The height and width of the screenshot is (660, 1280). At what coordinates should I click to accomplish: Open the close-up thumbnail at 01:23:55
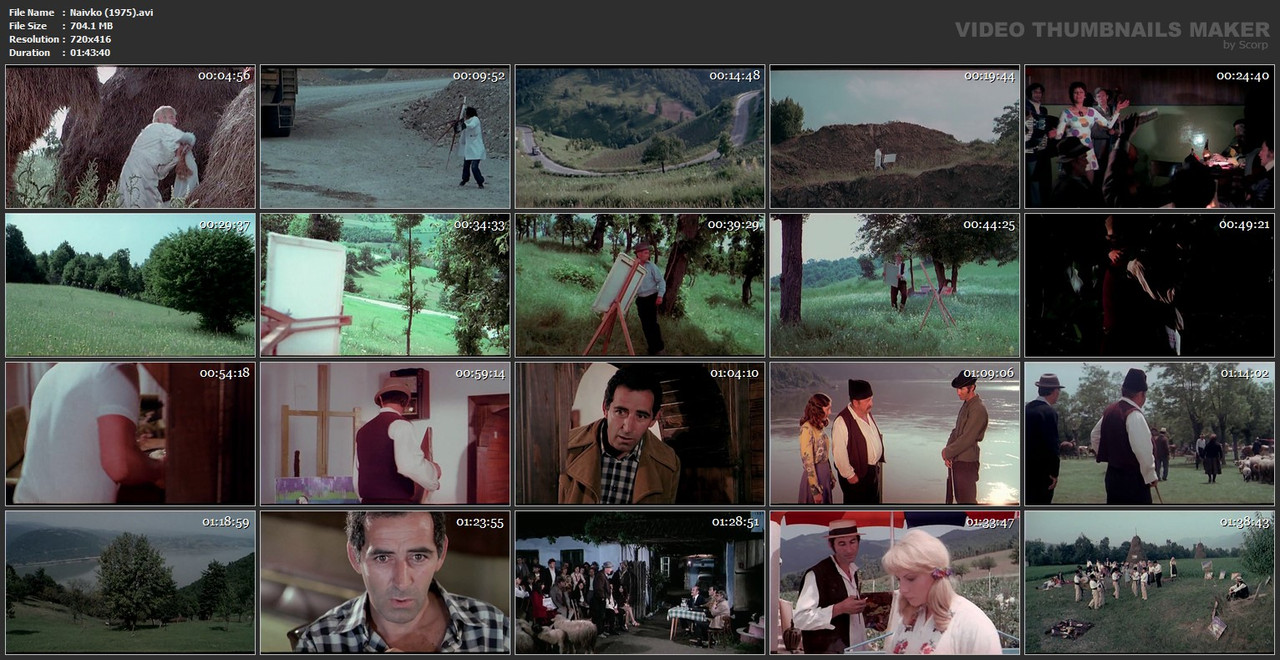[385, 583]
